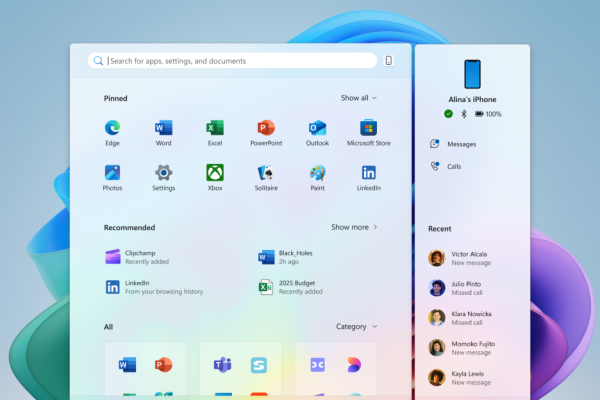Click the Alina's iPhone device image
The height and width of the screenshot is (400, 600).
[x=472, y=74]
